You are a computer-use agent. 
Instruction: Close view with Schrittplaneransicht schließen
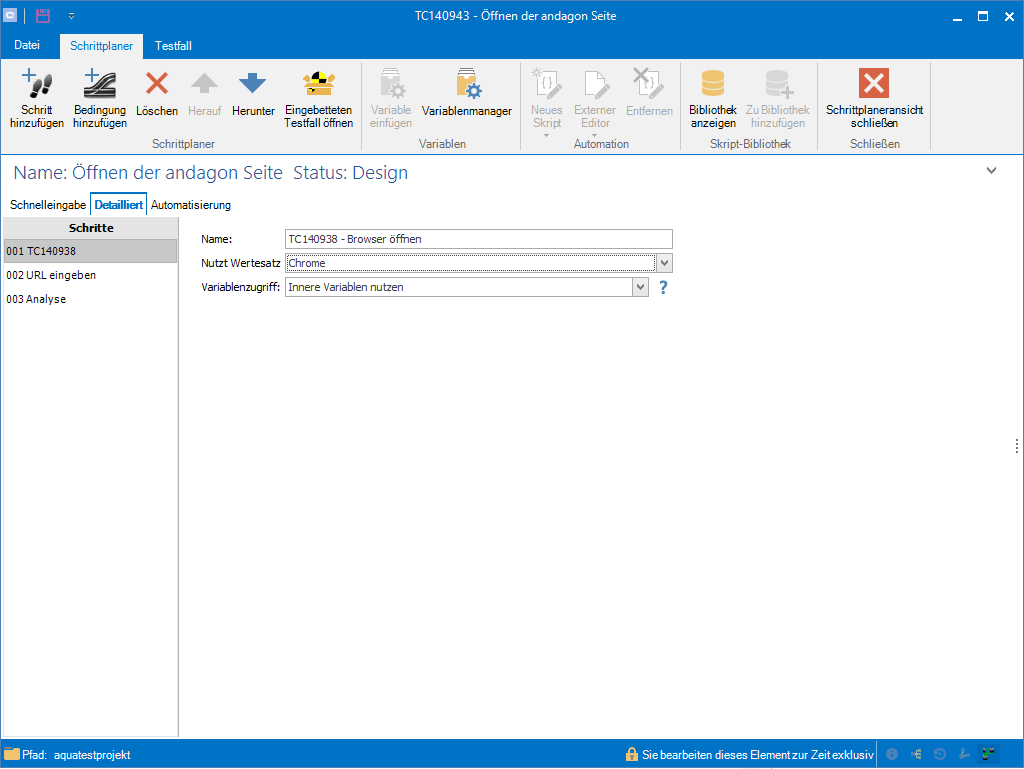[874, 85]
